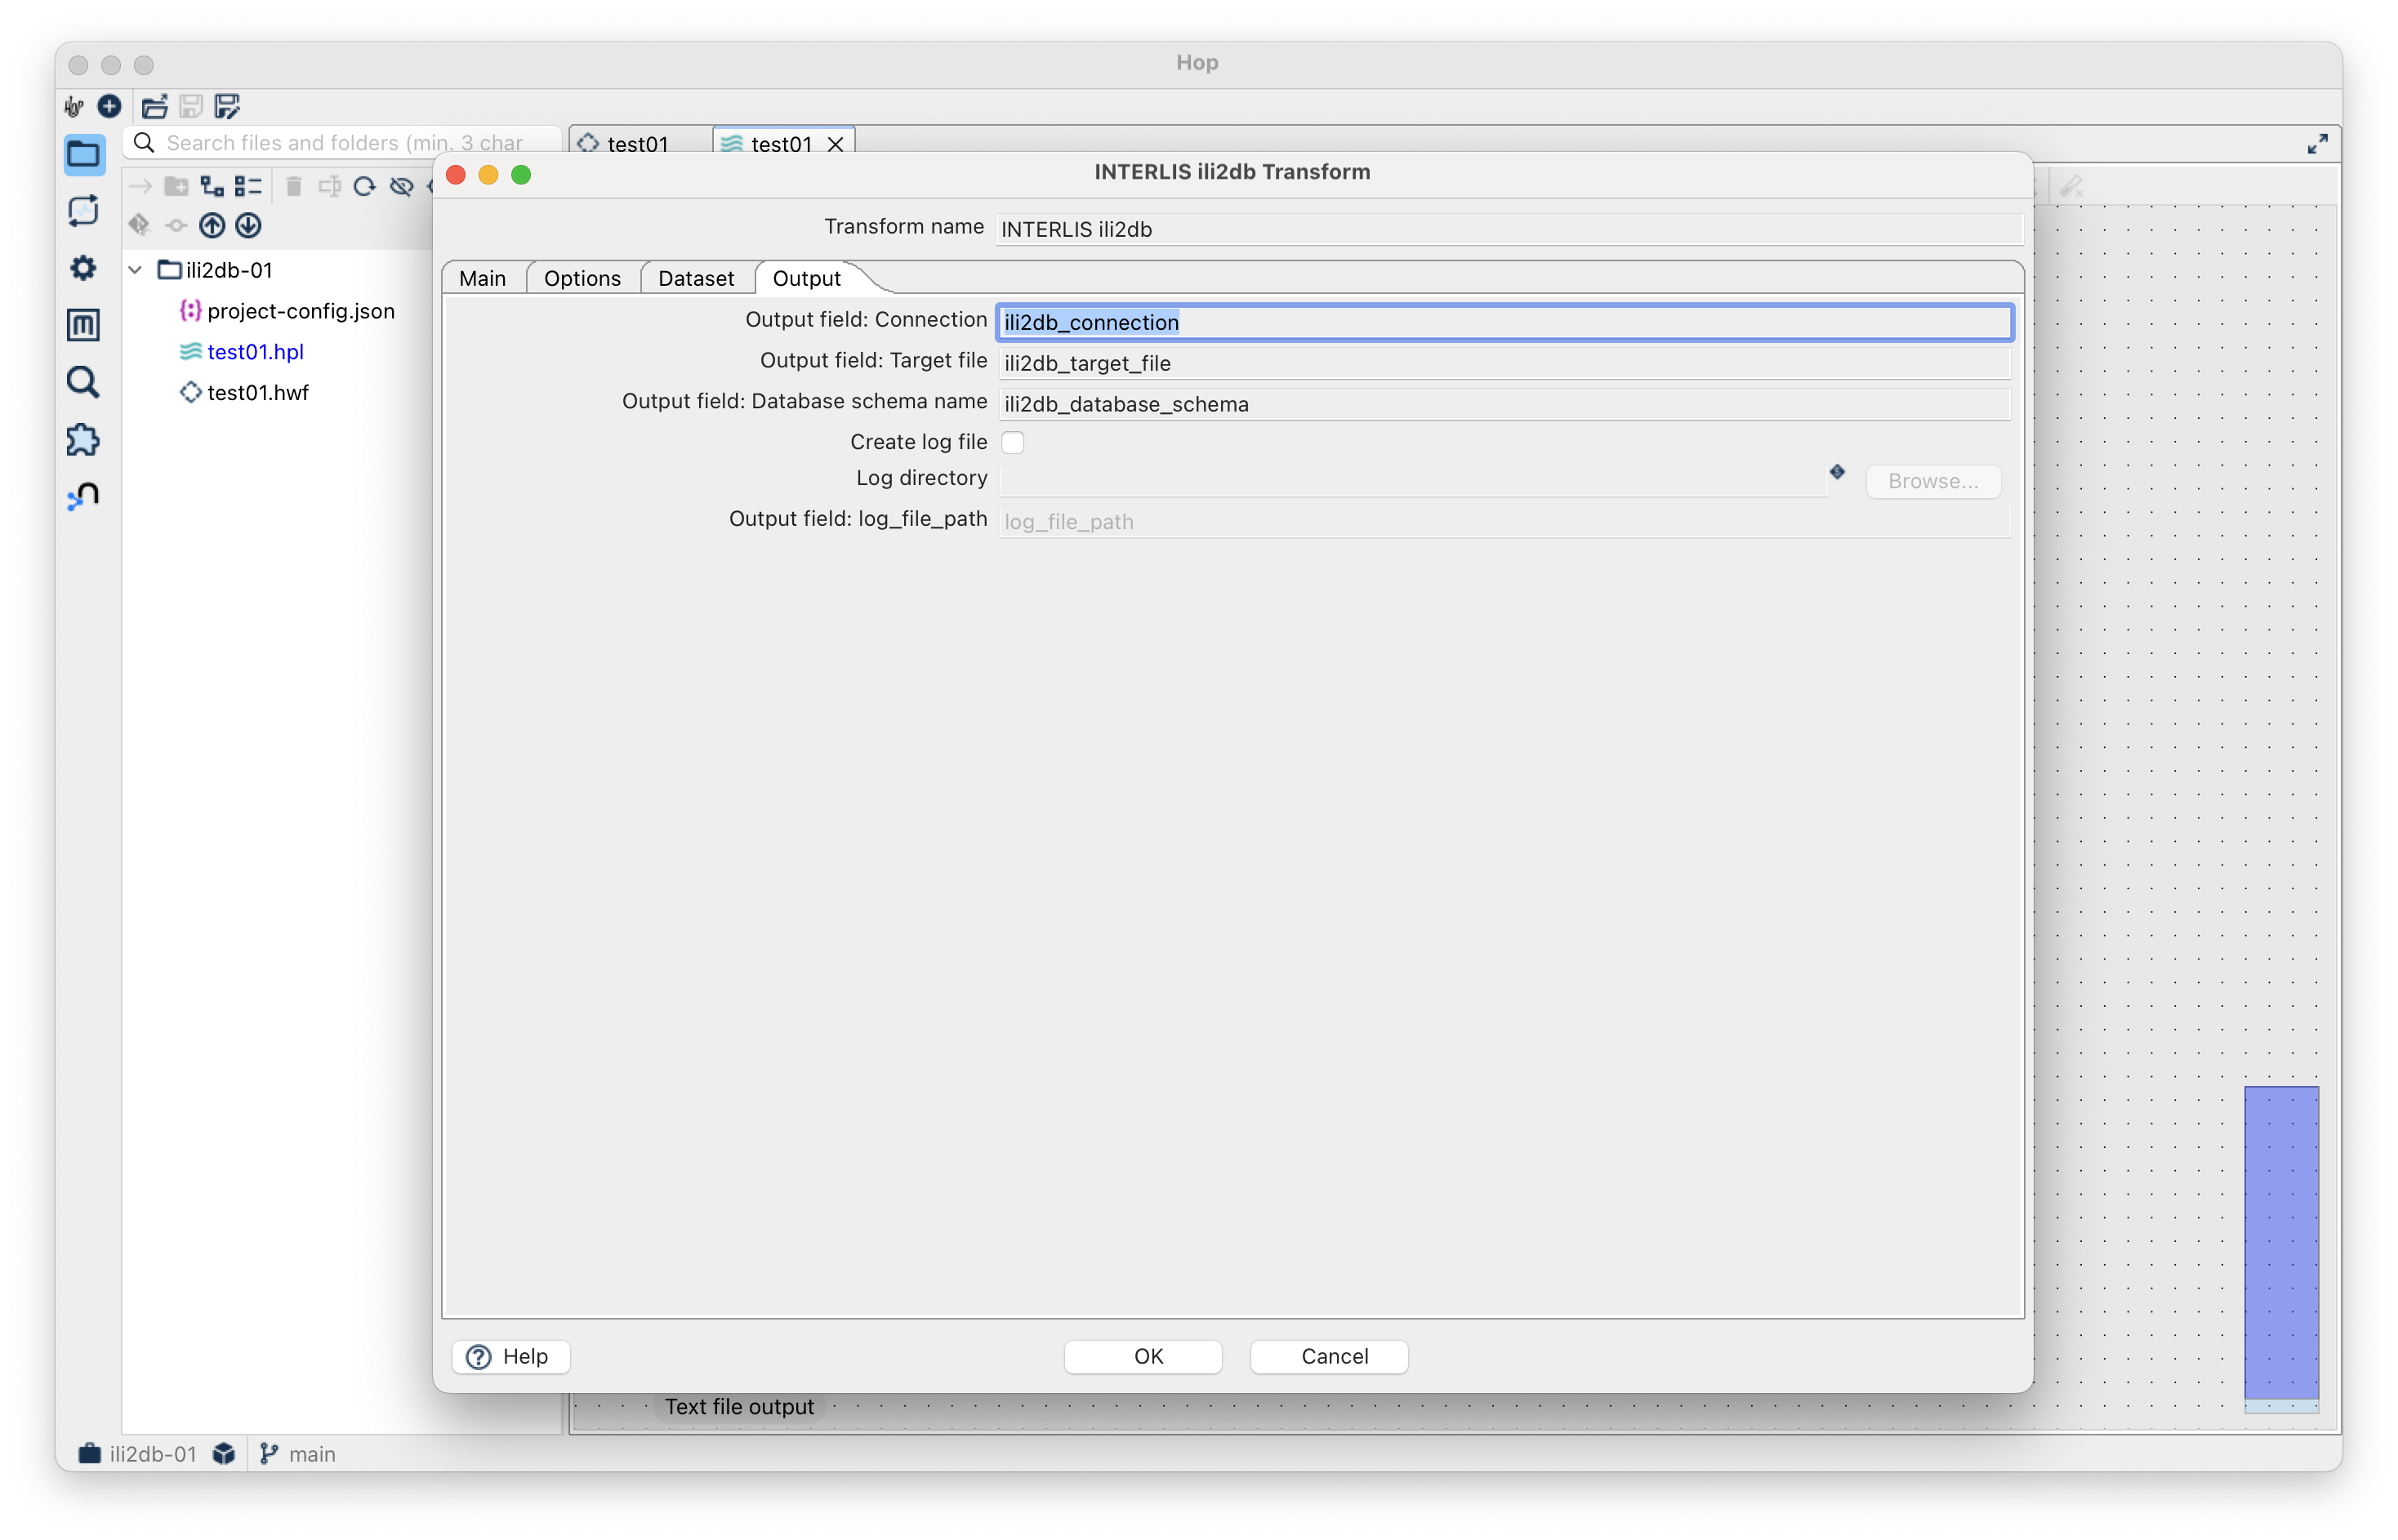Collapse the ili2db-01 folder tree

(x=136, y=270)
